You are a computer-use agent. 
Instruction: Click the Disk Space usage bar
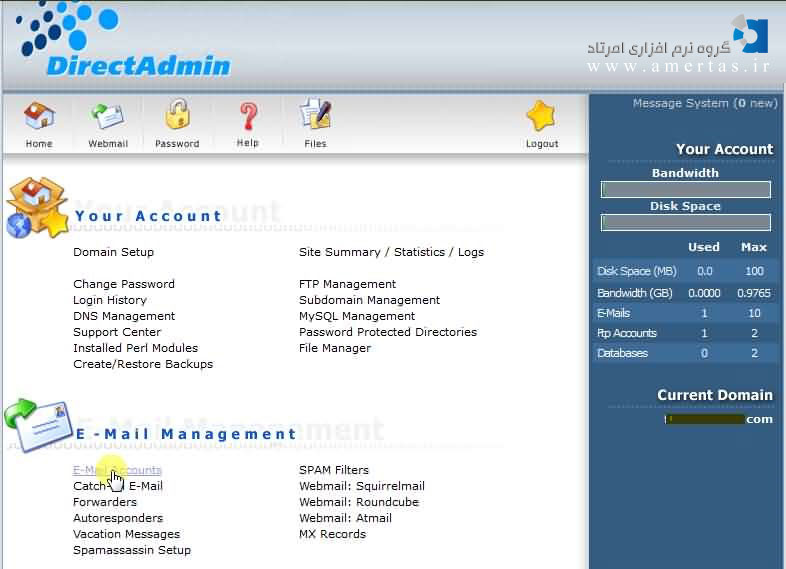tap(685, 223)
